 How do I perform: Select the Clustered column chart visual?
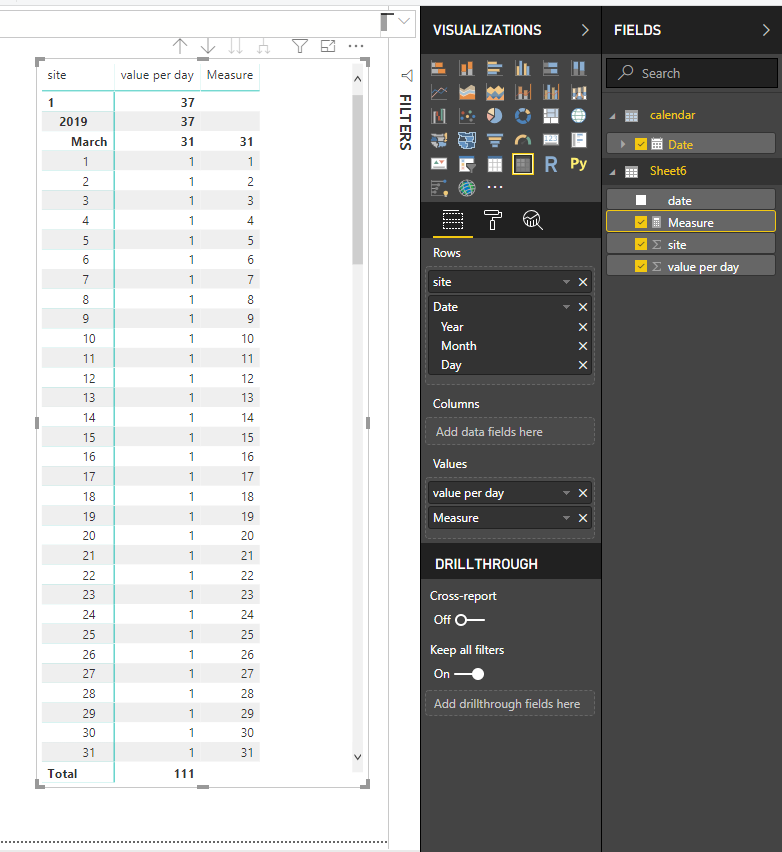(x=523, y=68)
